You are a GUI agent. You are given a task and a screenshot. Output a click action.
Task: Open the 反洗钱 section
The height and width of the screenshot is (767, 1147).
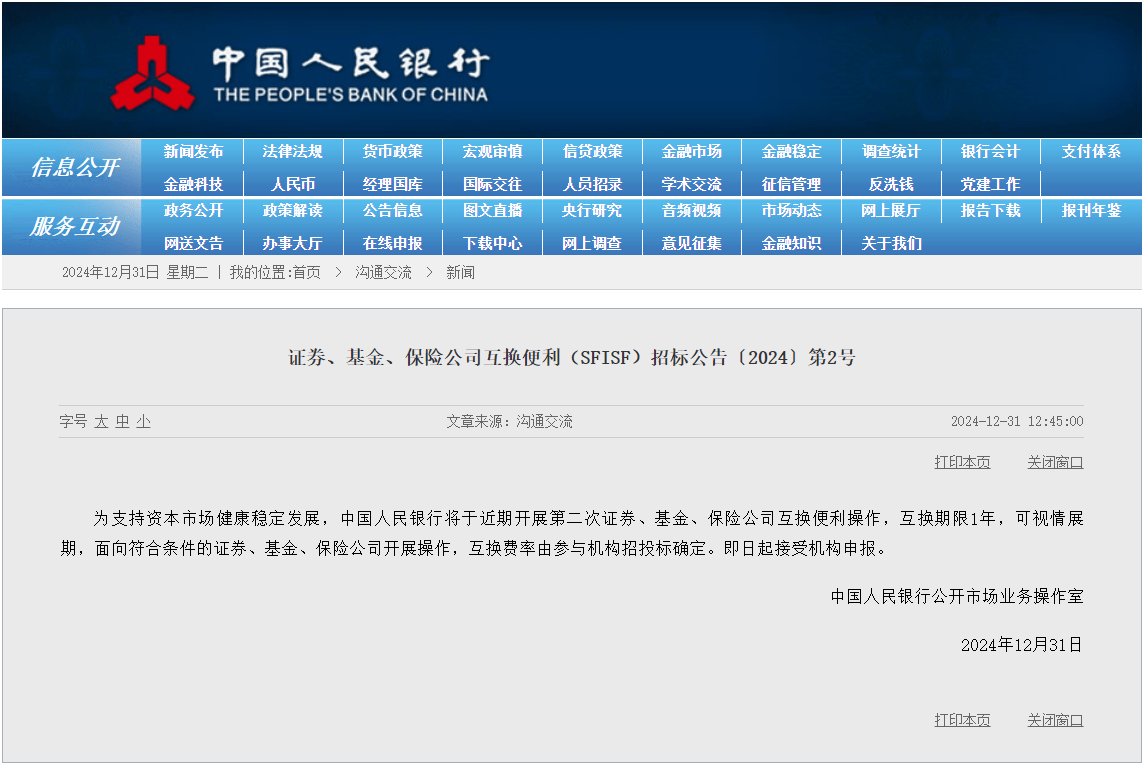click(x=891, y=185)
